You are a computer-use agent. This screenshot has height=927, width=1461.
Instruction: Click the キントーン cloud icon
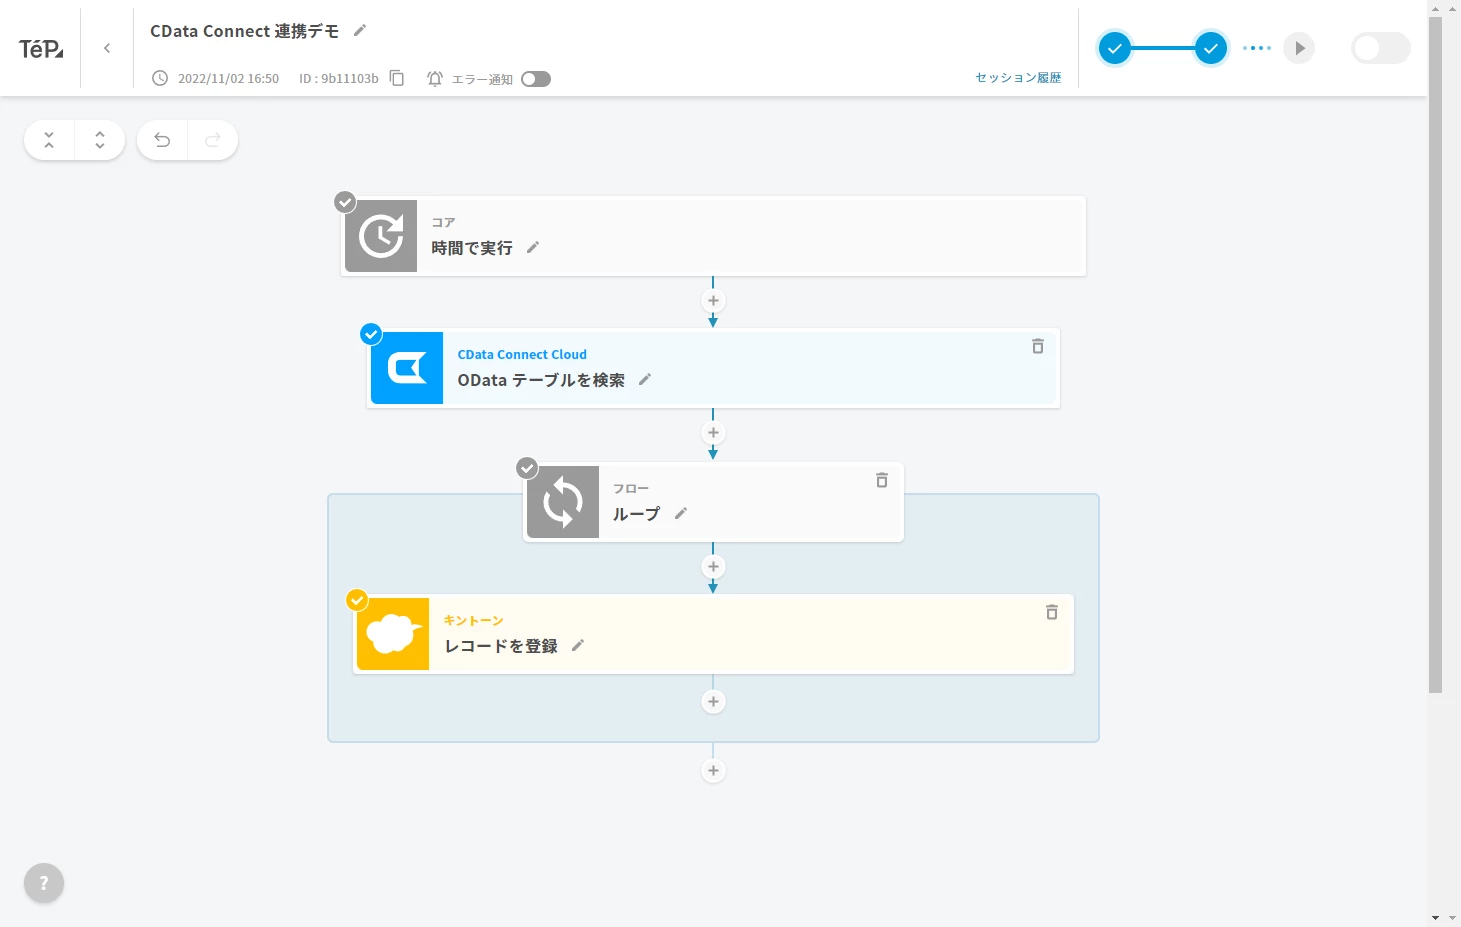(x=393, y=634)
